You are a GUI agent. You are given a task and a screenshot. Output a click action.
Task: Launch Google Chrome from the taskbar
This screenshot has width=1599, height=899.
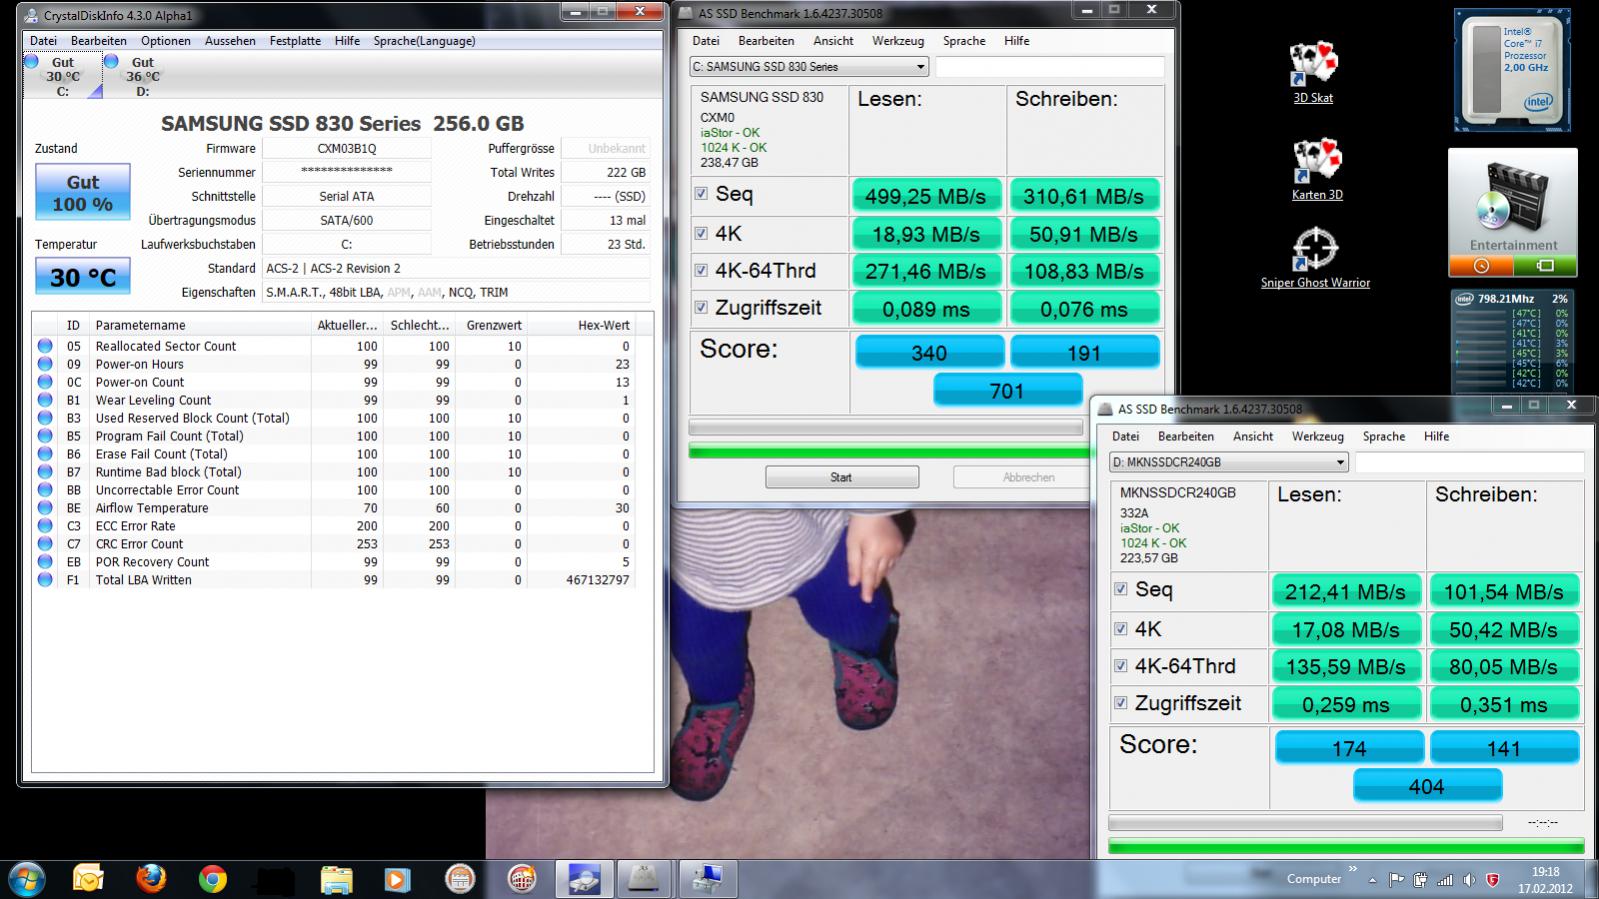[x=213, y=879]
